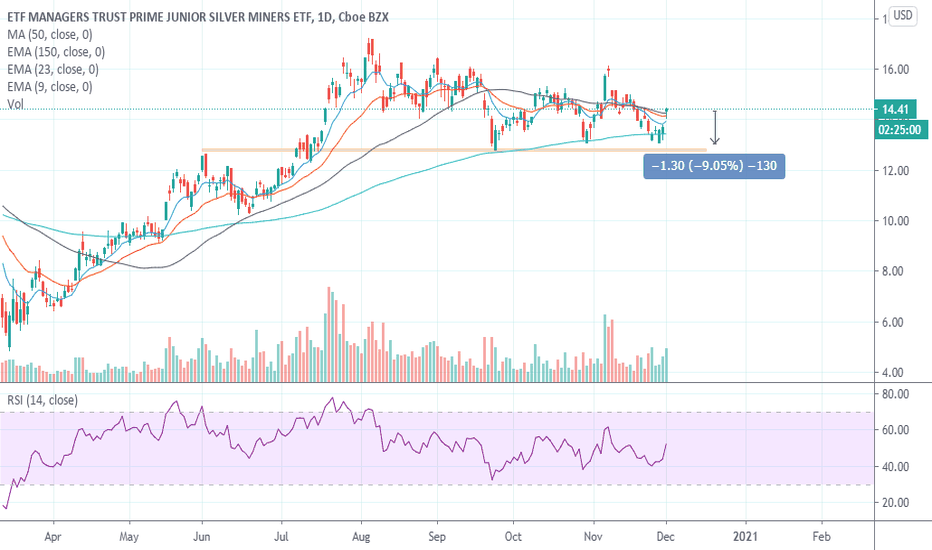
Task: Click the Aug date label on time axis
Action: click(361, 536)
